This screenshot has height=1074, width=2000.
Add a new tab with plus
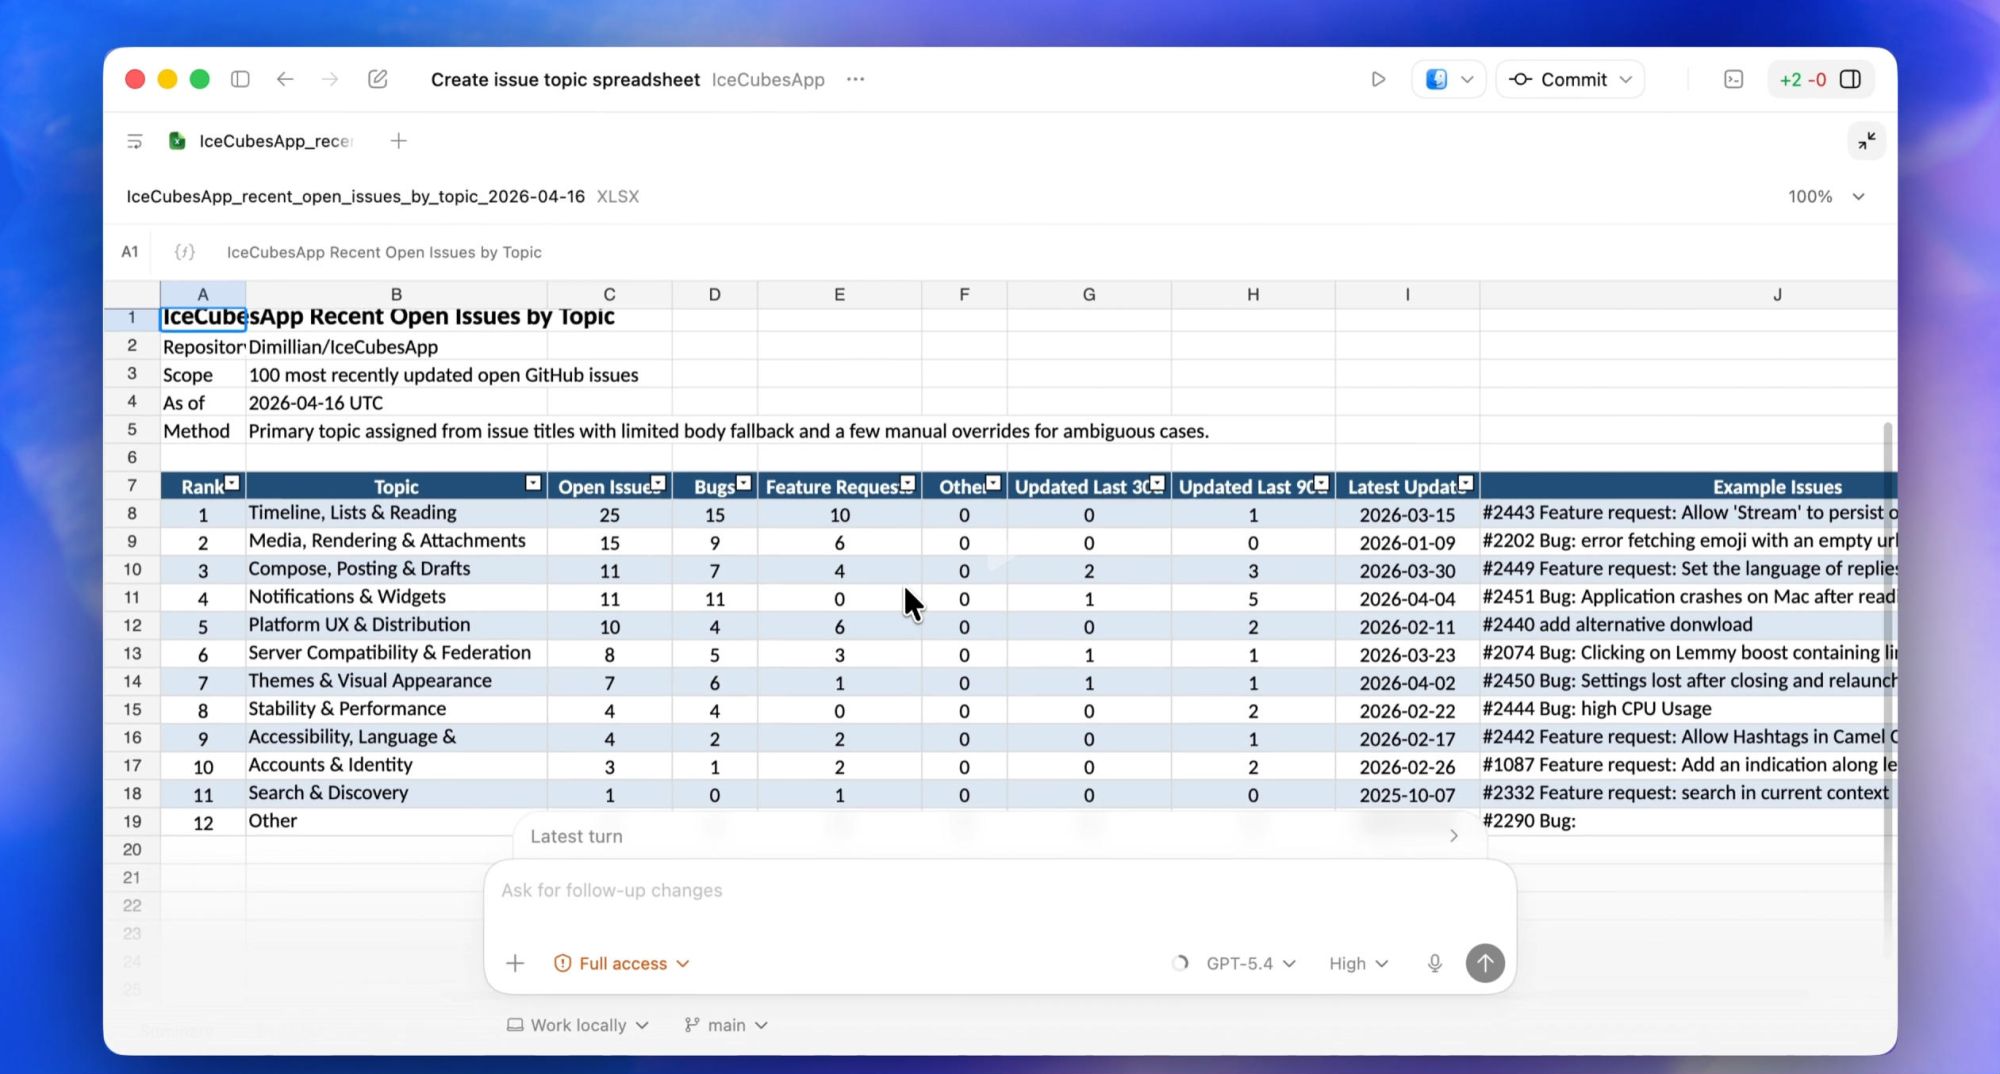(398, 141)
